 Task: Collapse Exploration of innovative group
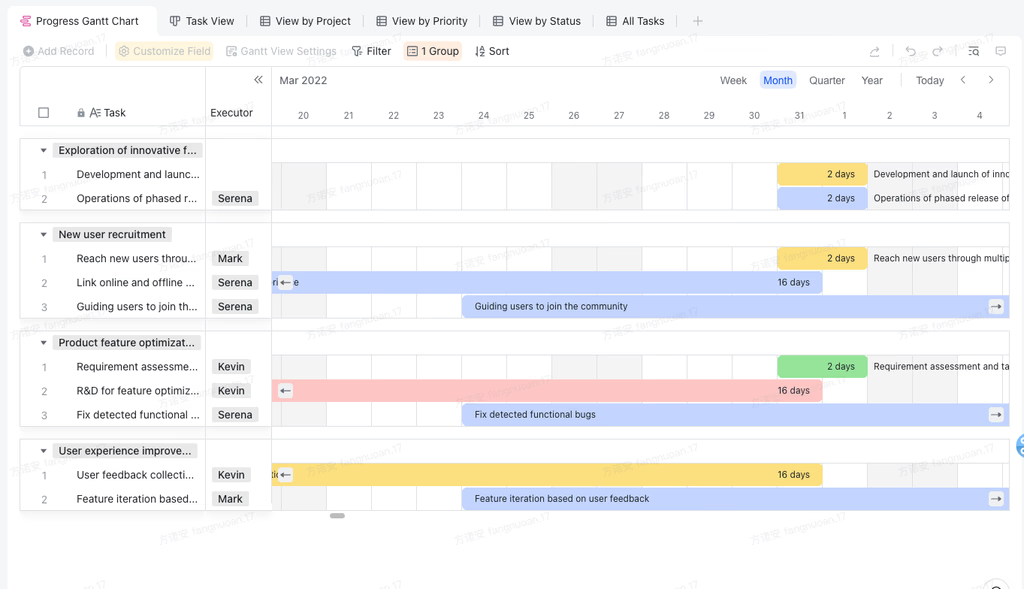pyautogui.click(x=43, y=150)
